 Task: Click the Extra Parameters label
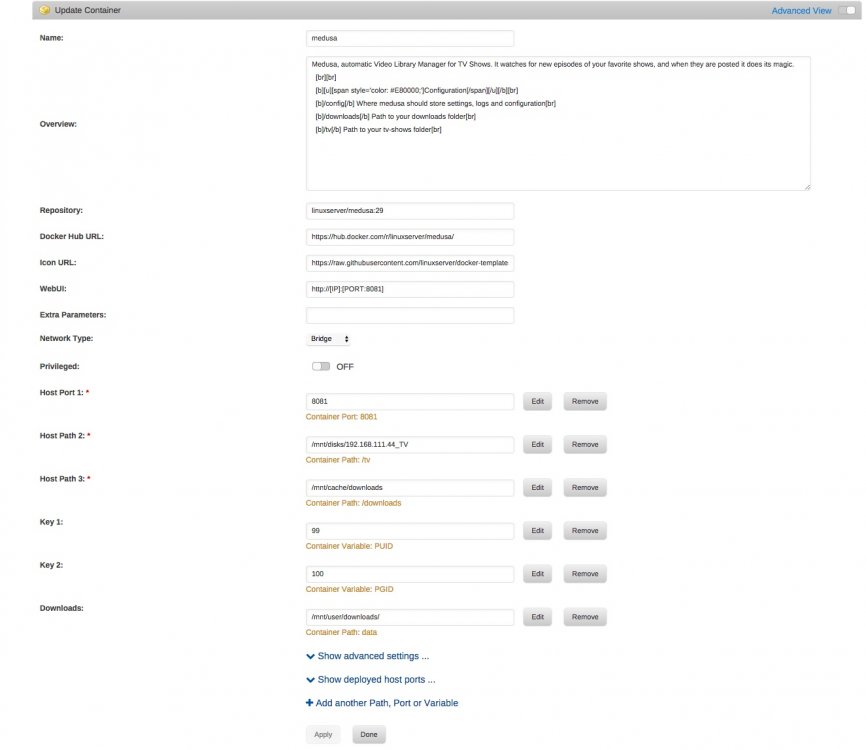[73, 315]
